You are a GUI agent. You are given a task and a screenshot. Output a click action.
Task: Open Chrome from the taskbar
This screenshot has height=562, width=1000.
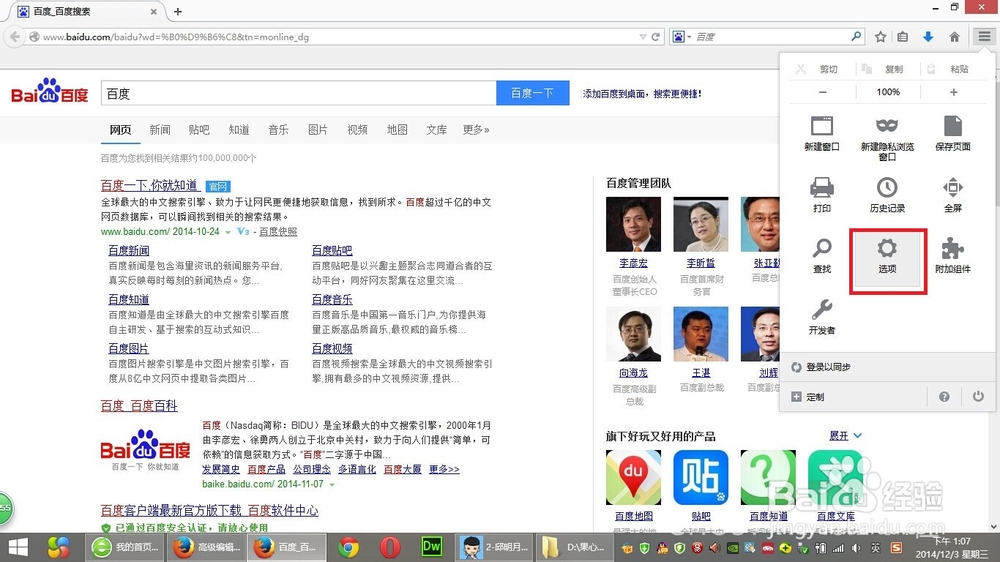[x=348, y=547]
